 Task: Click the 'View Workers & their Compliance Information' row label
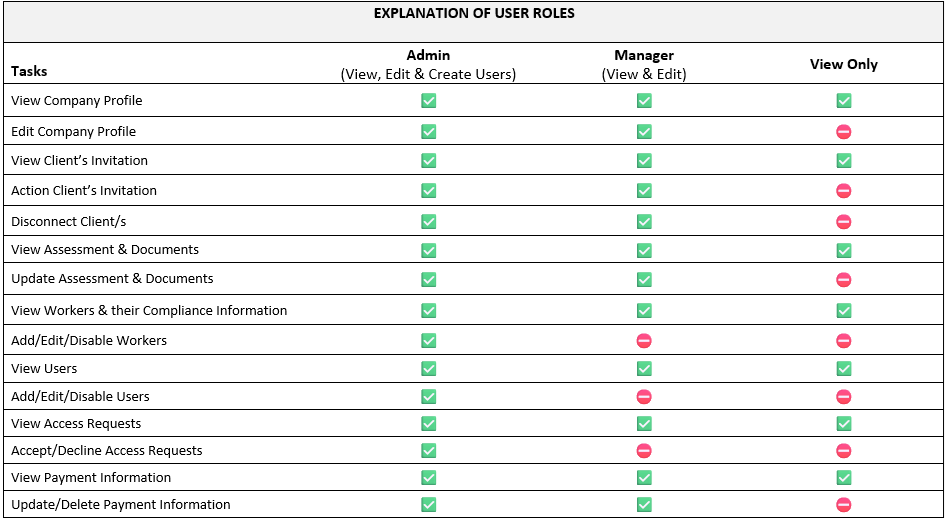point(149,311)
